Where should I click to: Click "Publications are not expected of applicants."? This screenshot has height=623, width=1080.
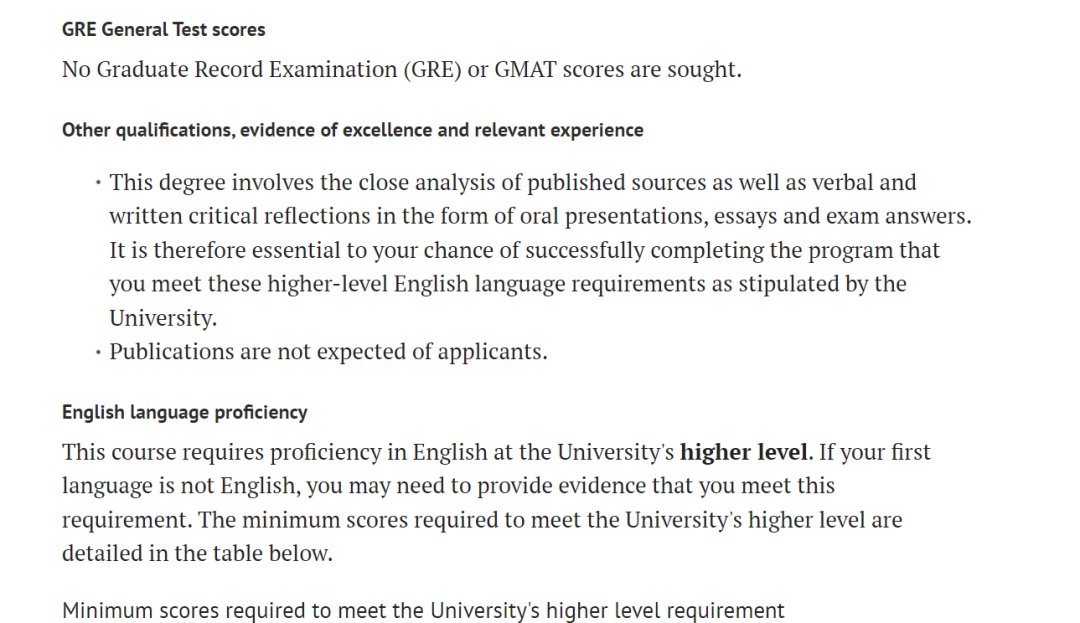(328, 352)
